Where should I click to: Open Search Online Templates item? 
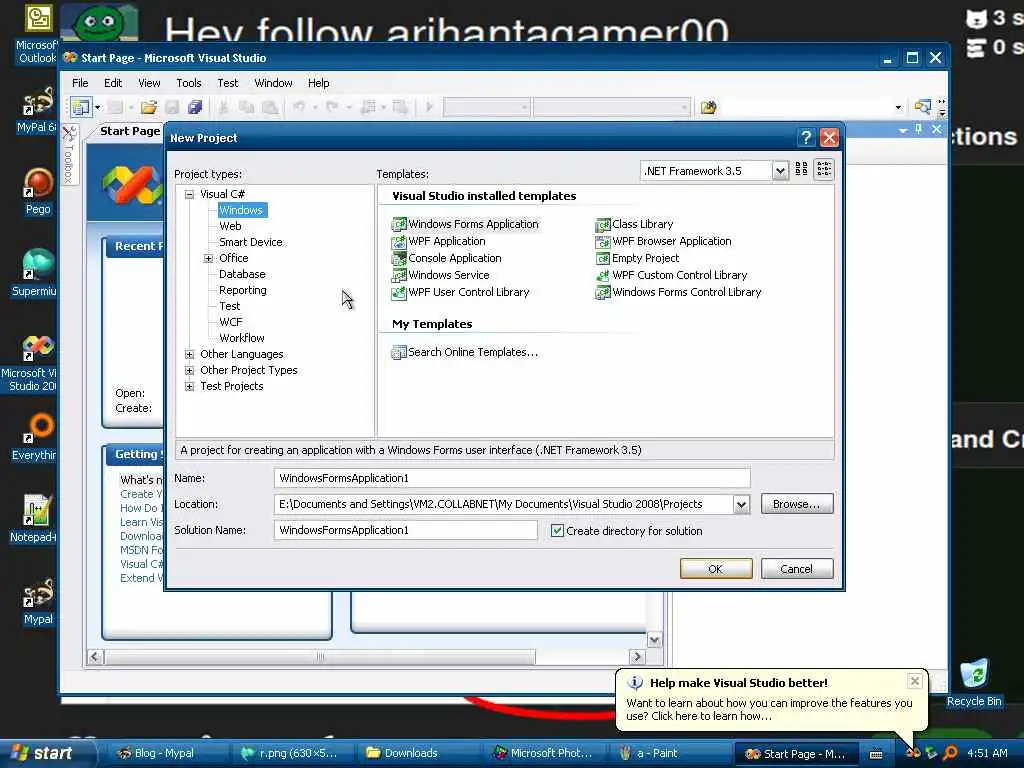pos(464,352)
